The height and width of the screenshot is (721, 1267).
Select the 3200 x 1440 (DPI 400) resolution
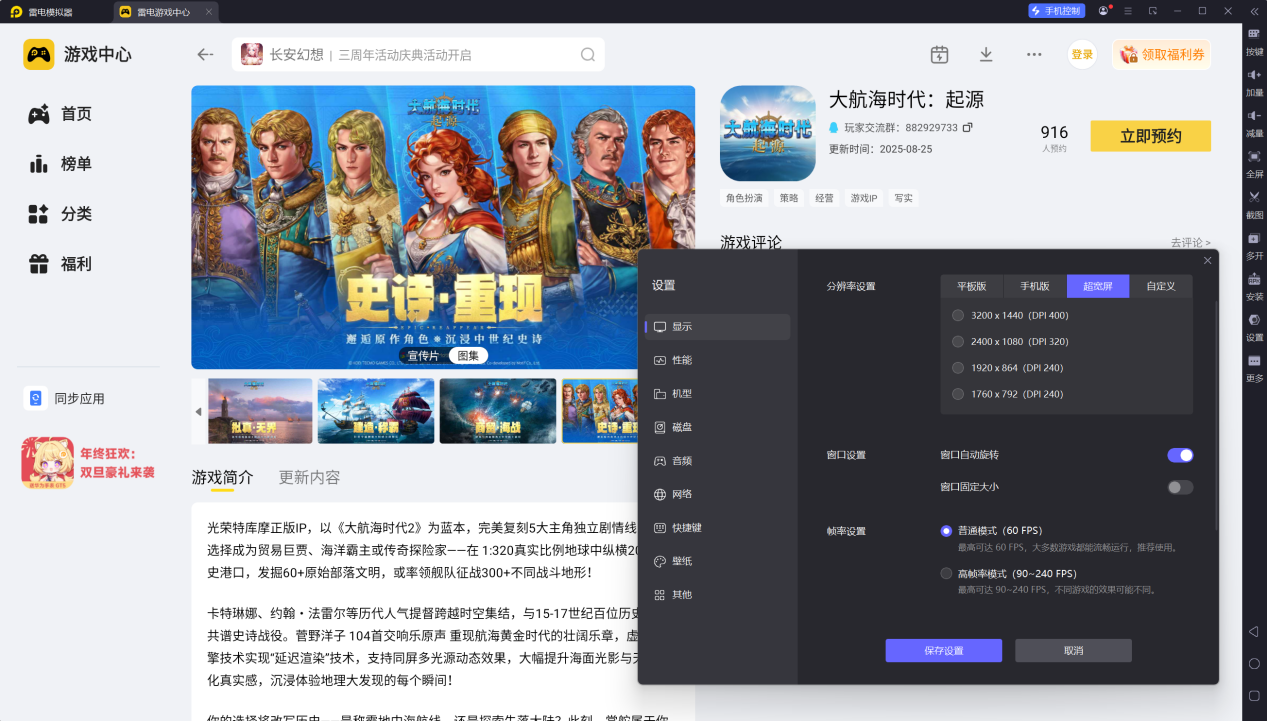pos(1010,315)
